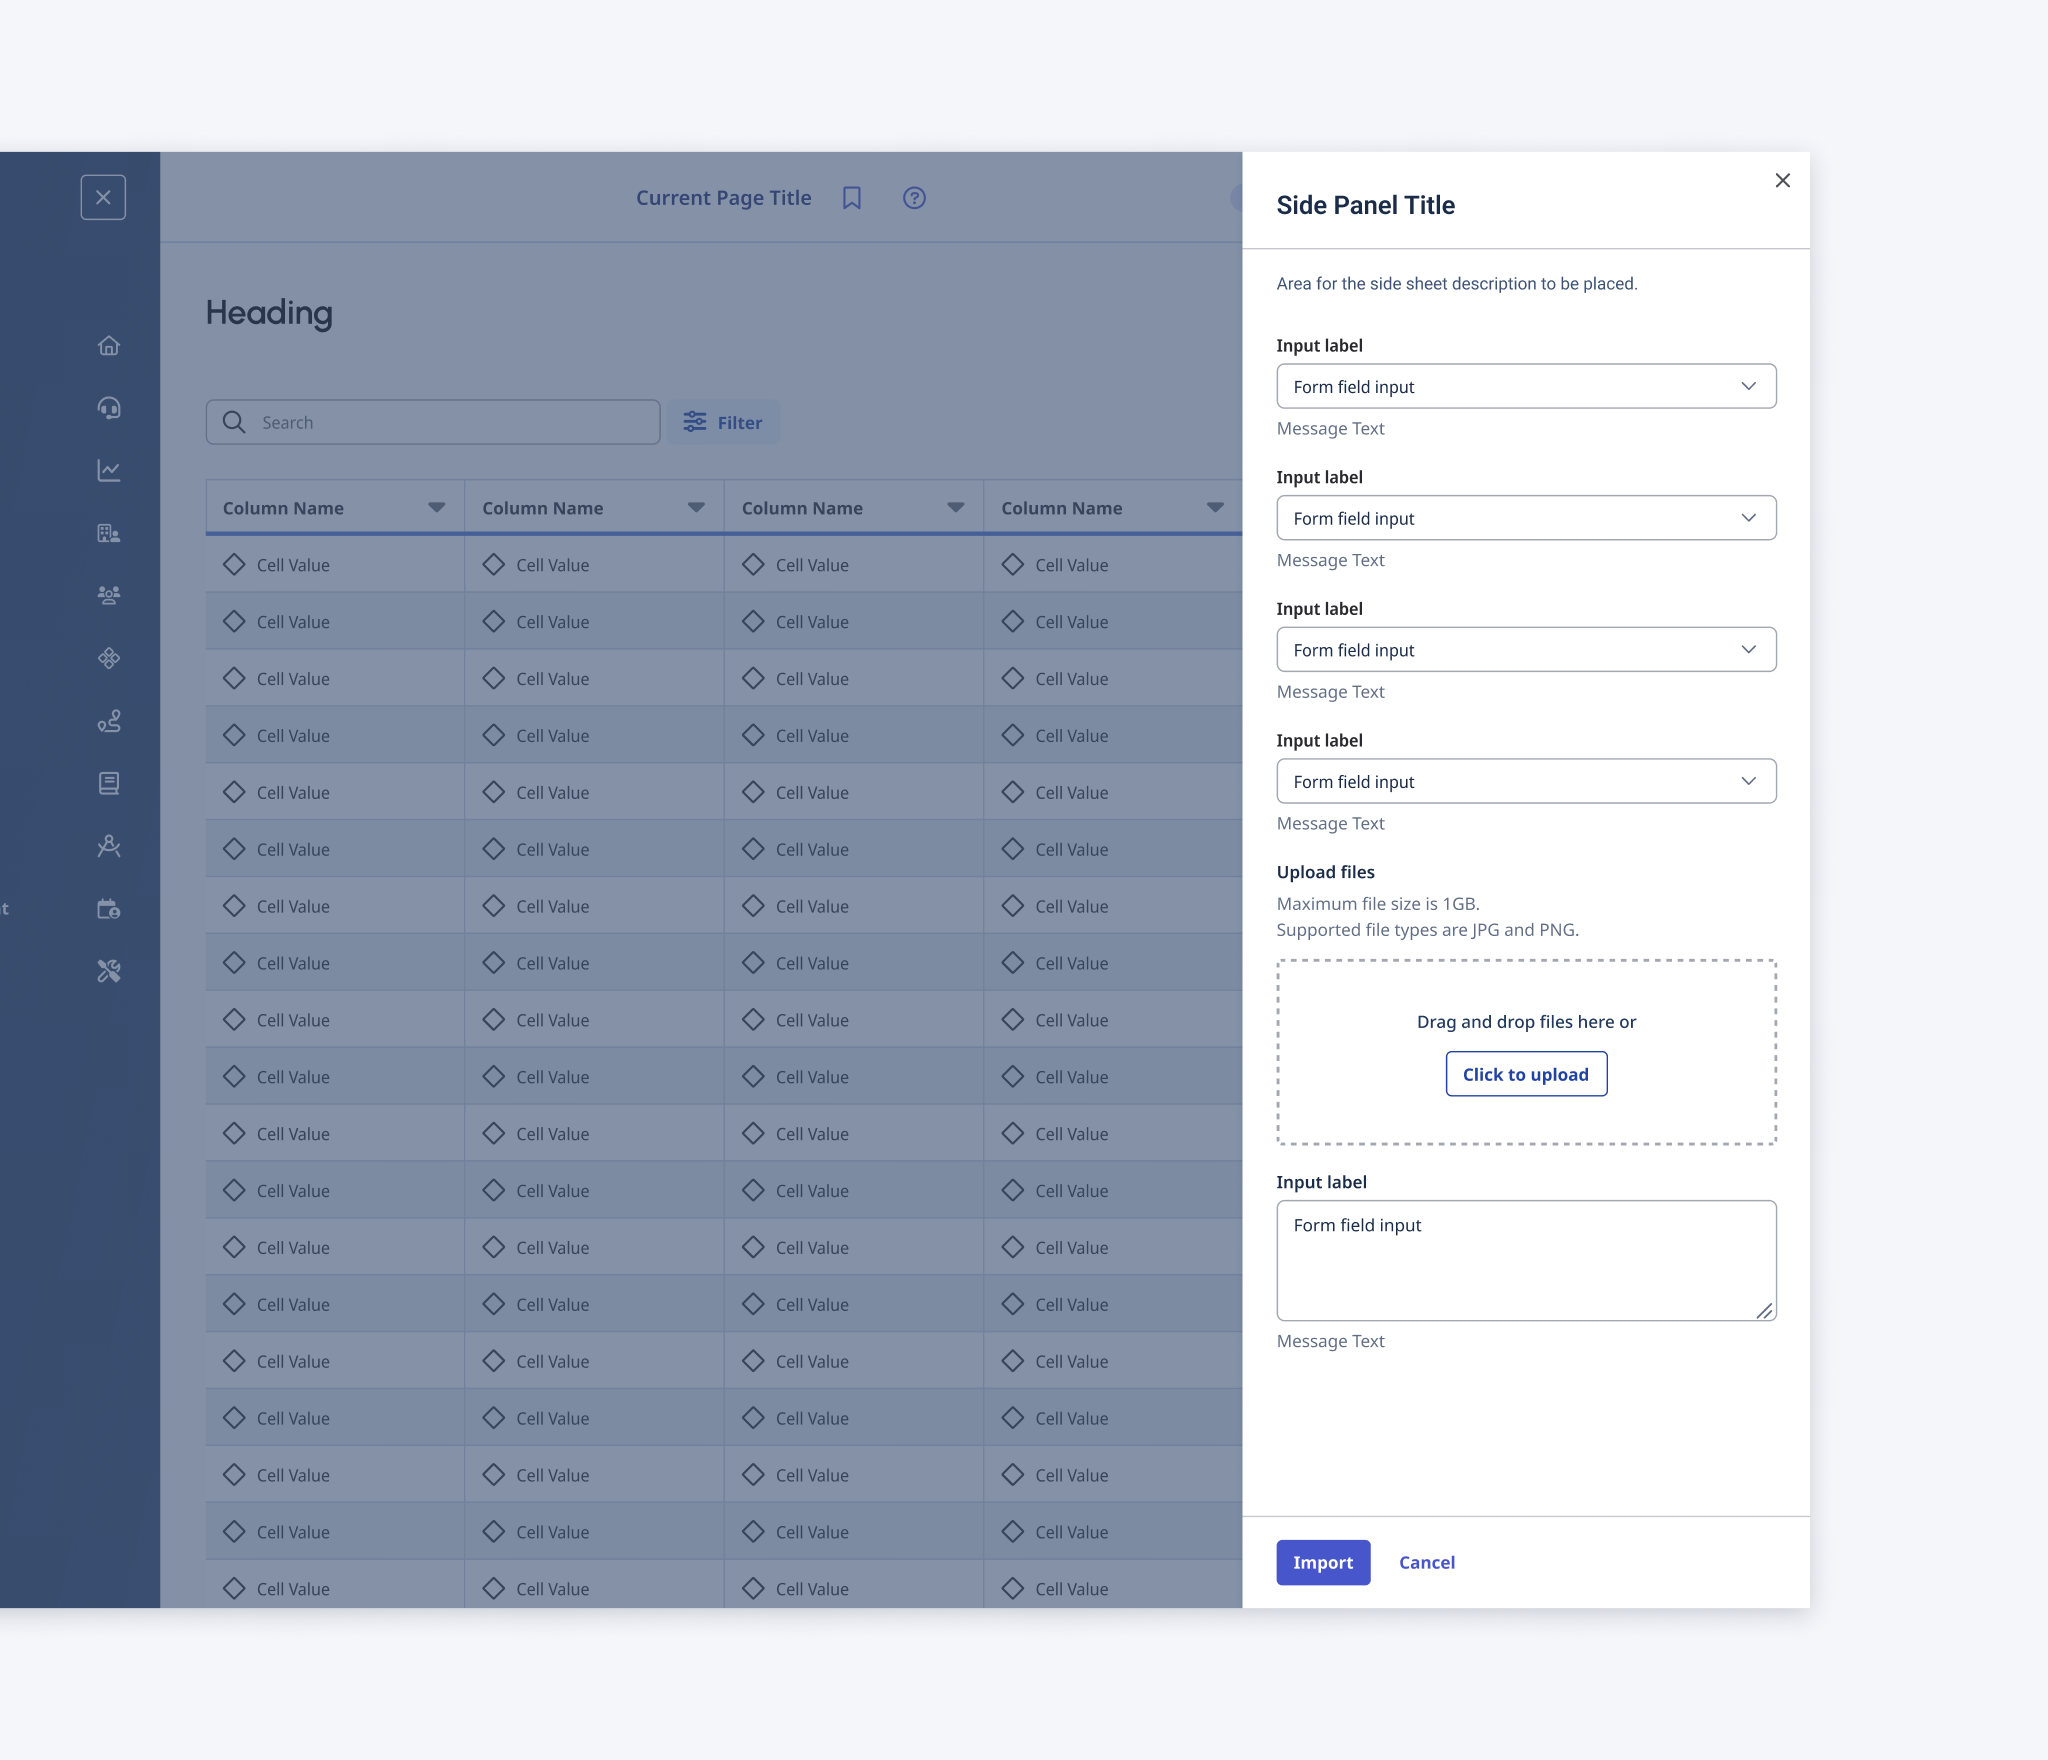This screenshot has height=1760, width=2048.
Task: Select the line chart analytics icon
Action: point(109,470)
